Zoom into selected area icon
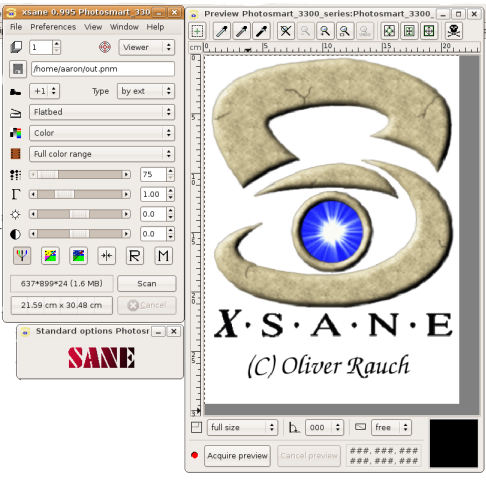This screenshot has width=486, height=480. coord(345,31)
